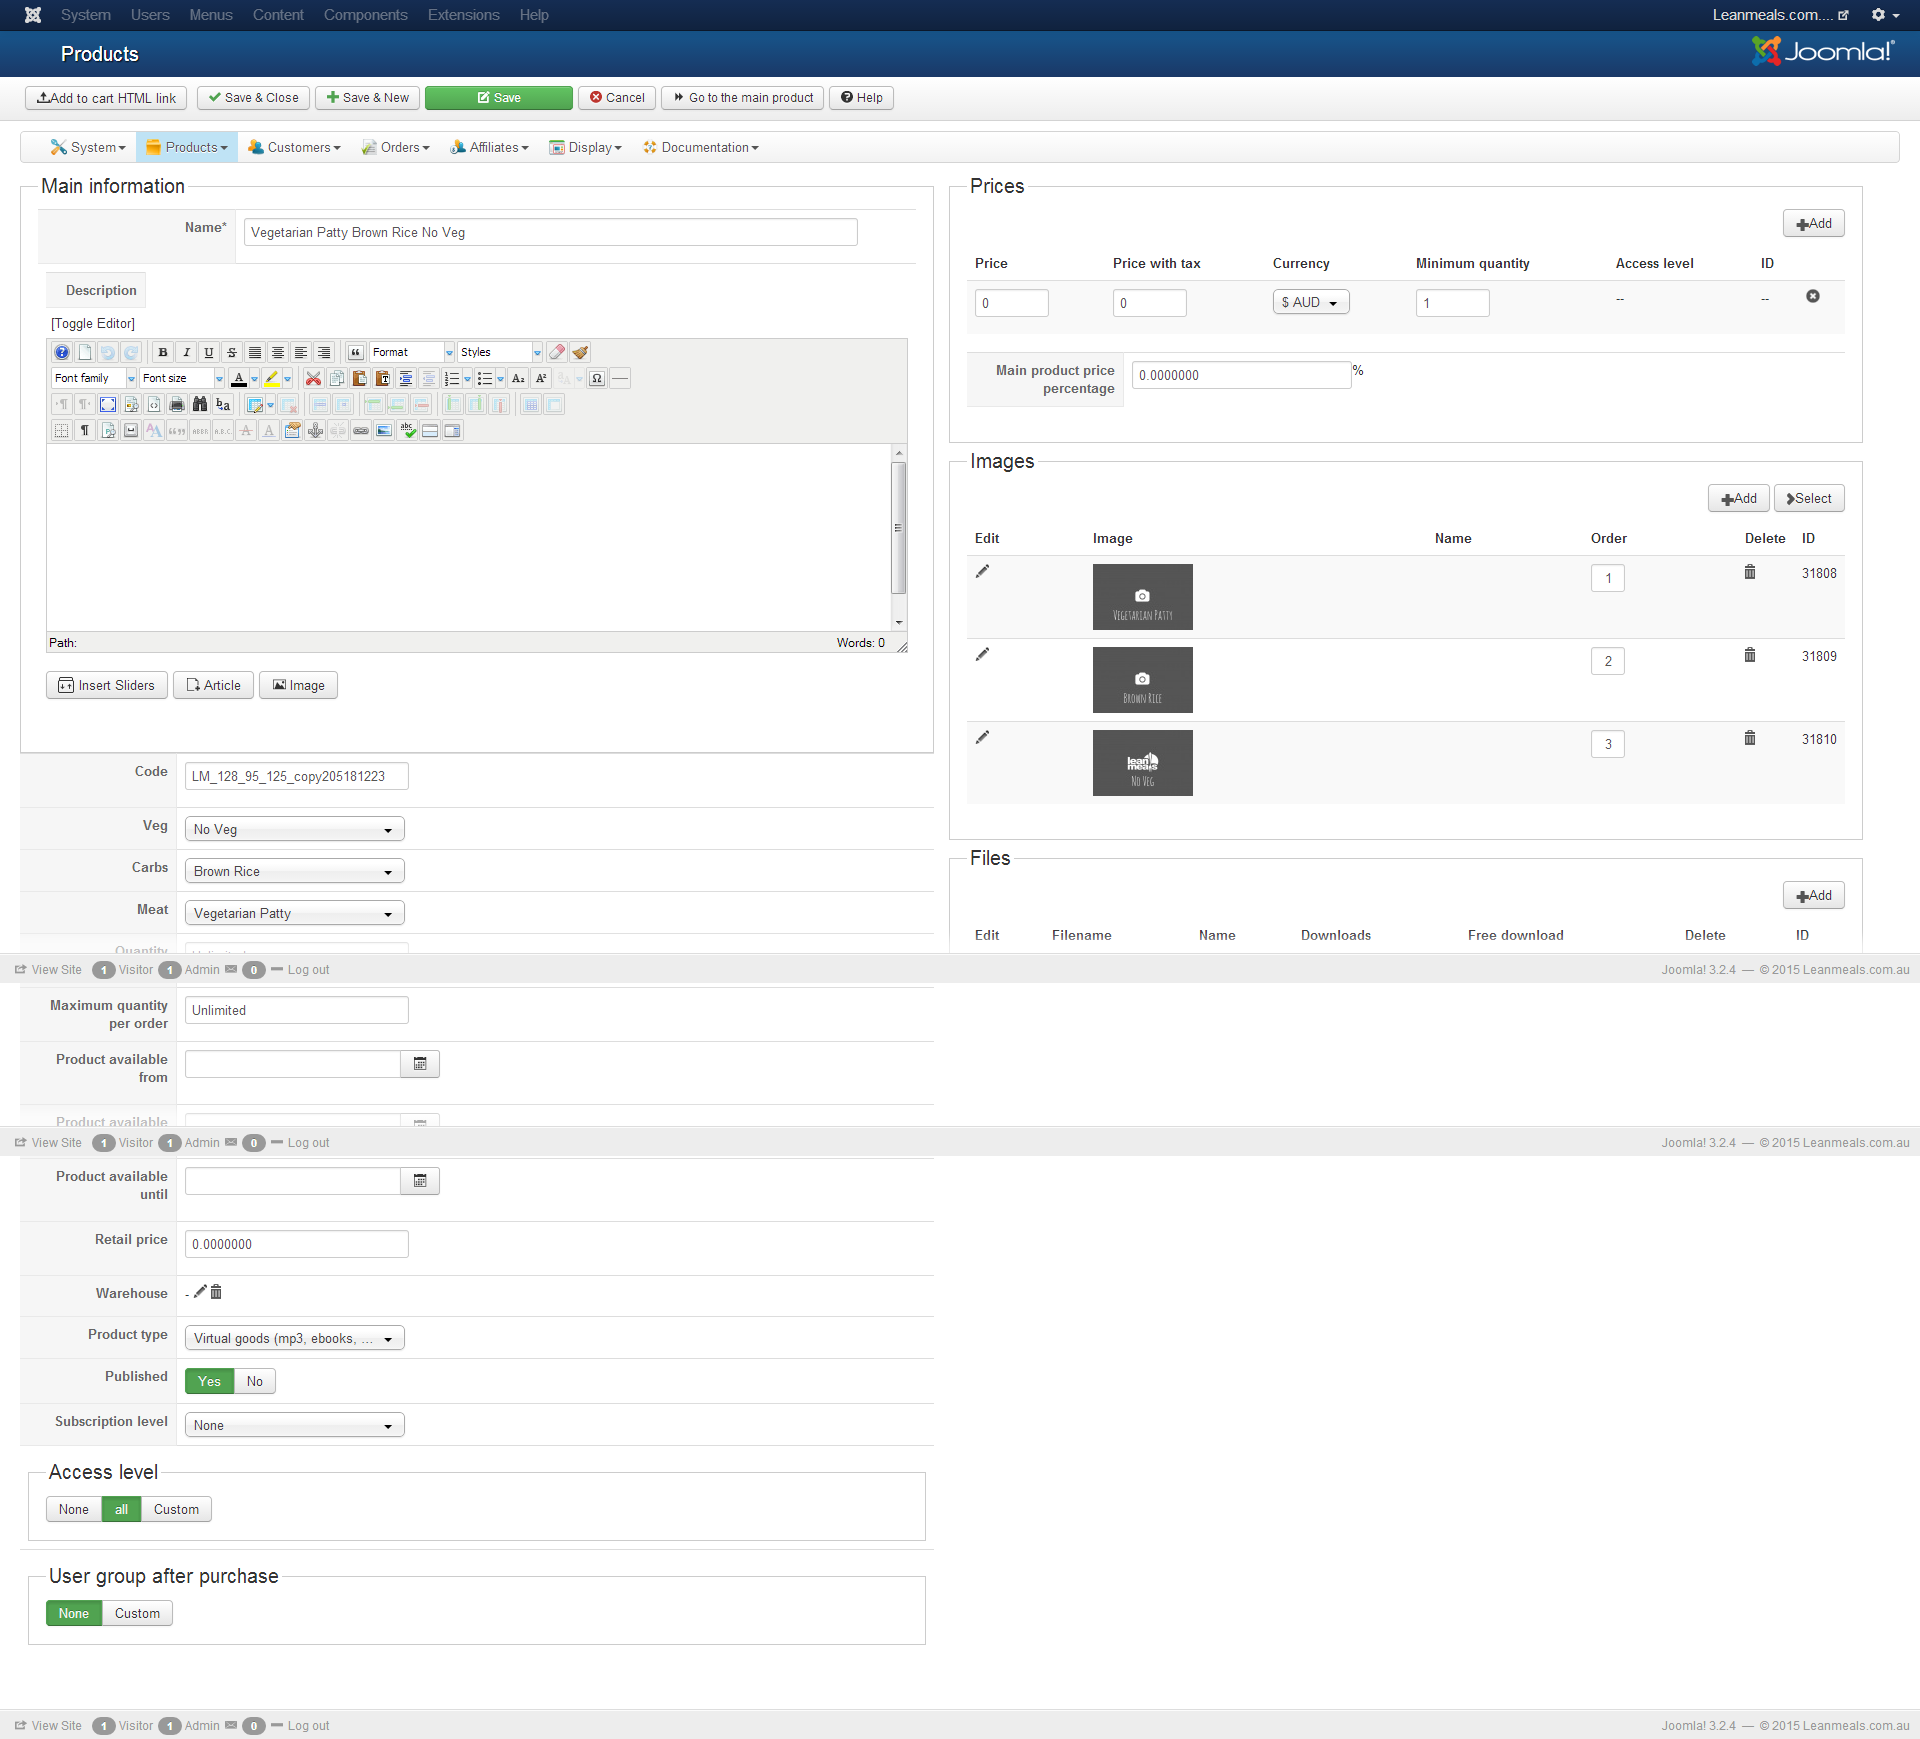Choose Custom under Access level
Viewport: 1920px width, 1739px height.
[x=176, y=1509]
